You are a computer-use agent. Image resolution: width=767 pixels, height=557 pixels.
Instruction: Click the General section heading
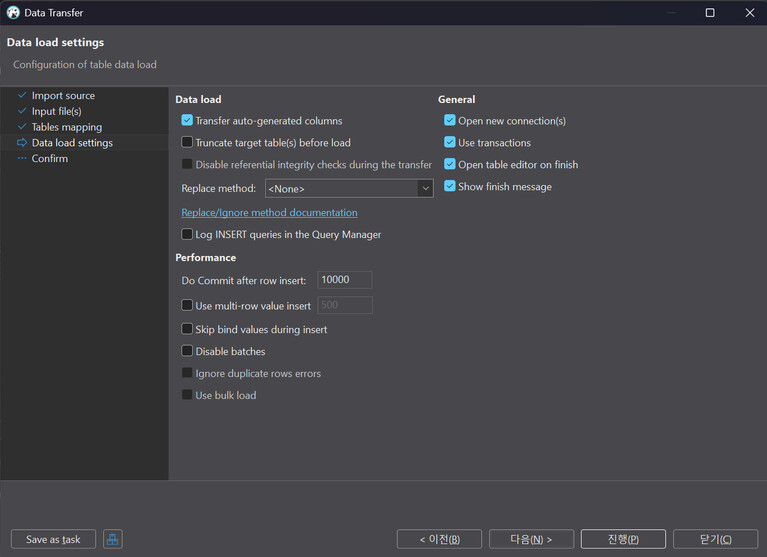coord(456,99)
